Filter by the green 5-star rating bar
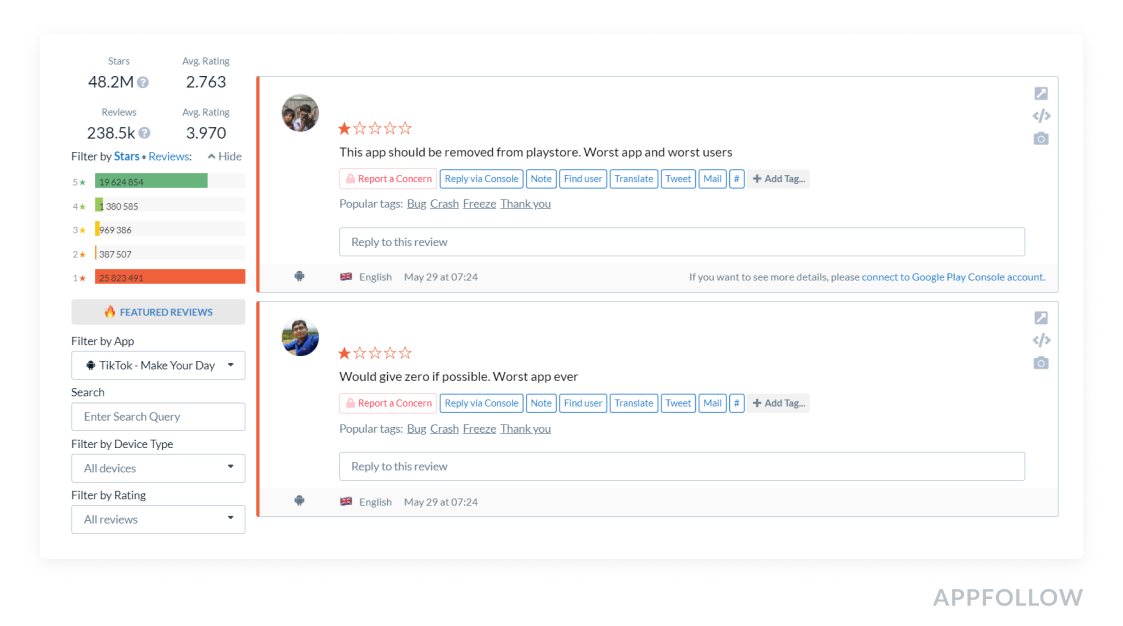1123x626 pixels. click(151, 182)
